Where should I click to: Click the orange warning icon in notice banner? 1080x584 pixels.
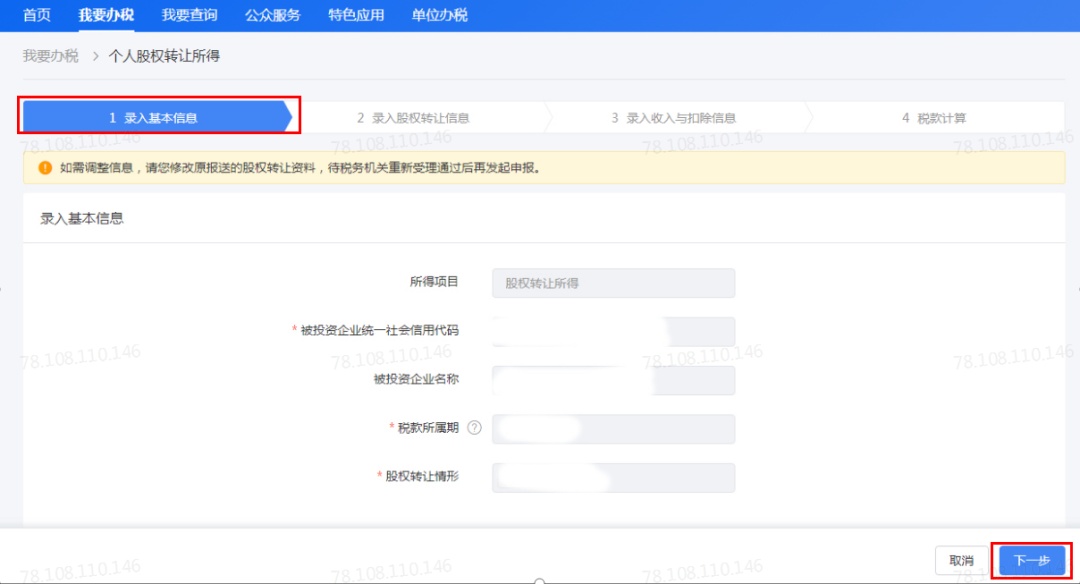point(45,167)
